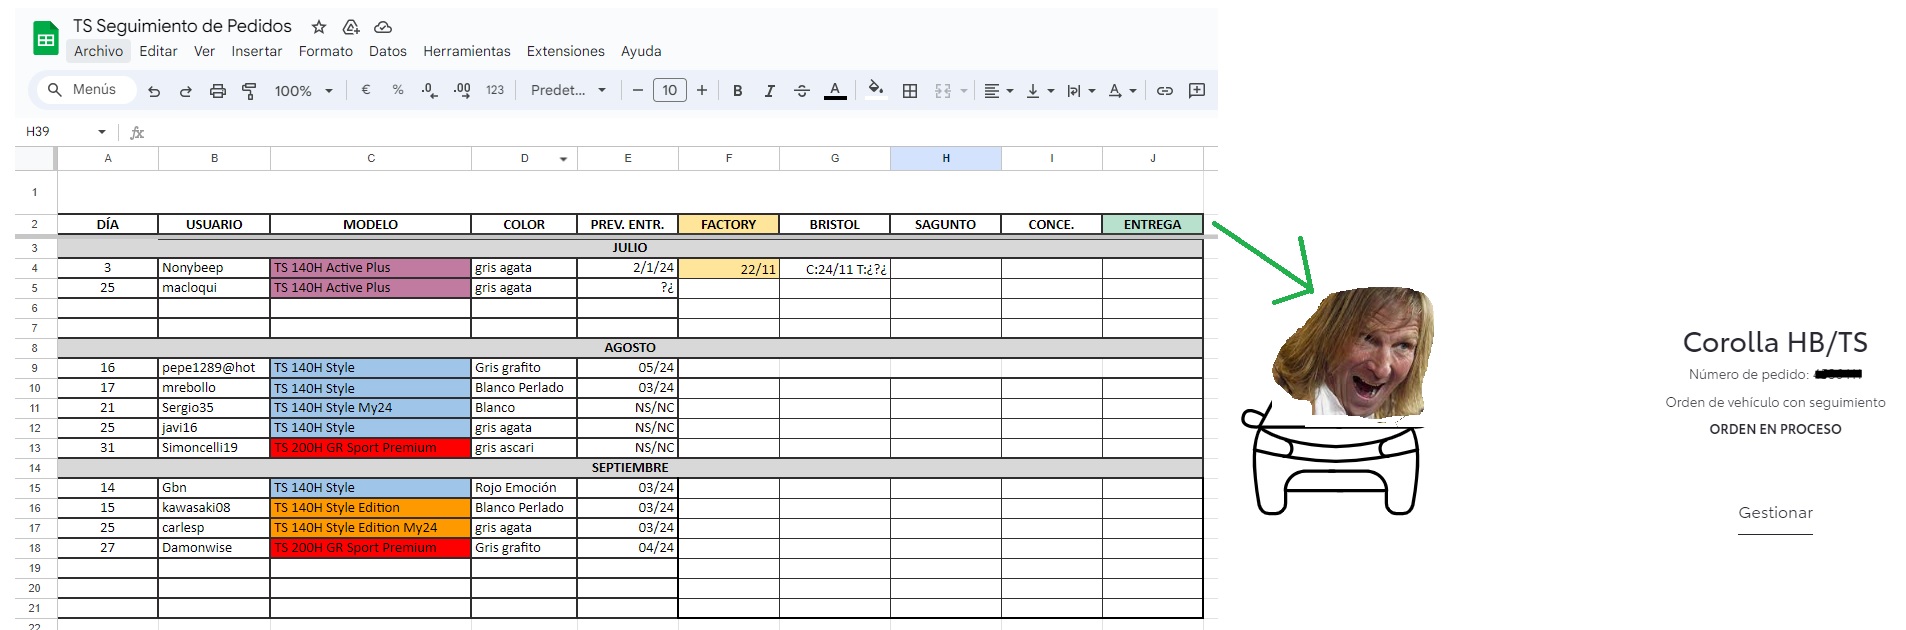Toggle strikethrough formatting
This screenshot has height=630, width=1906.
[802, 91]
